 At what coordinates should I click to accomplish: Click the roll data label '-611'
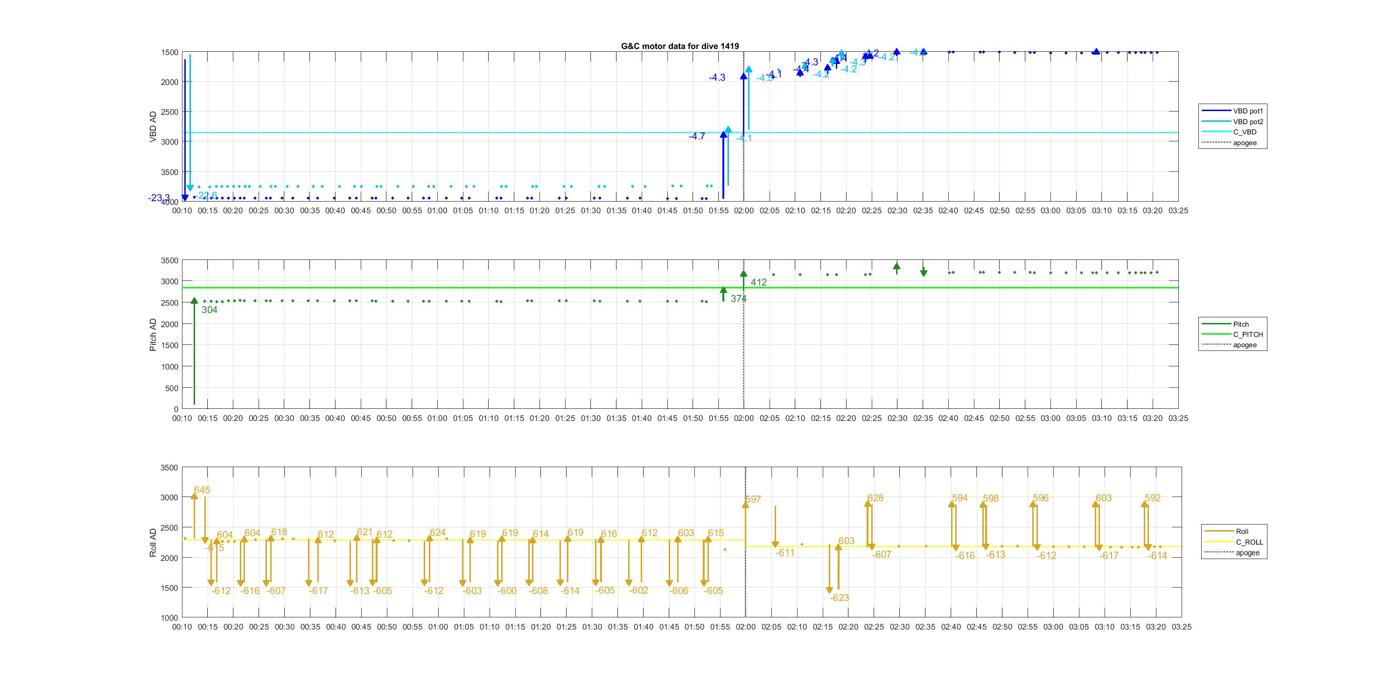click(x=785, y=553)
